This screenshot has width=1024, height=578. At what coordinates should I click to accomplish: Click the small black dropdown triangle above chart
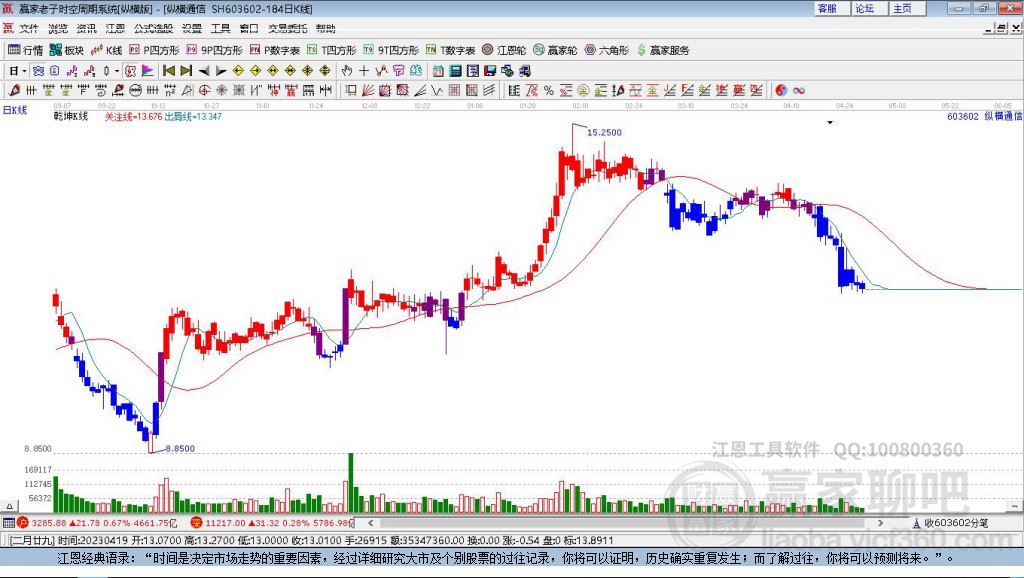pyautogui.click(x=830, y=123)
